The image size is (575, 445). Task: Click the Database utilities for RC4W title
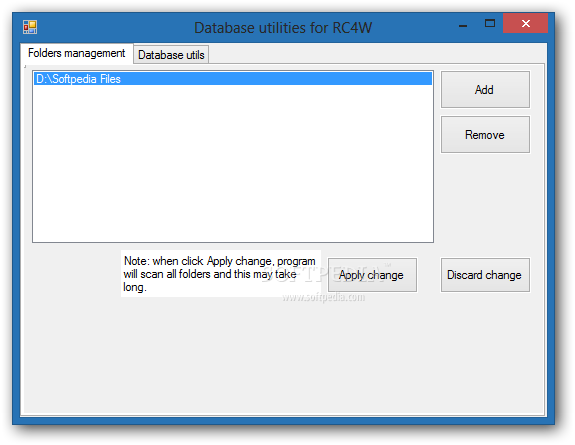coord(283,28)
